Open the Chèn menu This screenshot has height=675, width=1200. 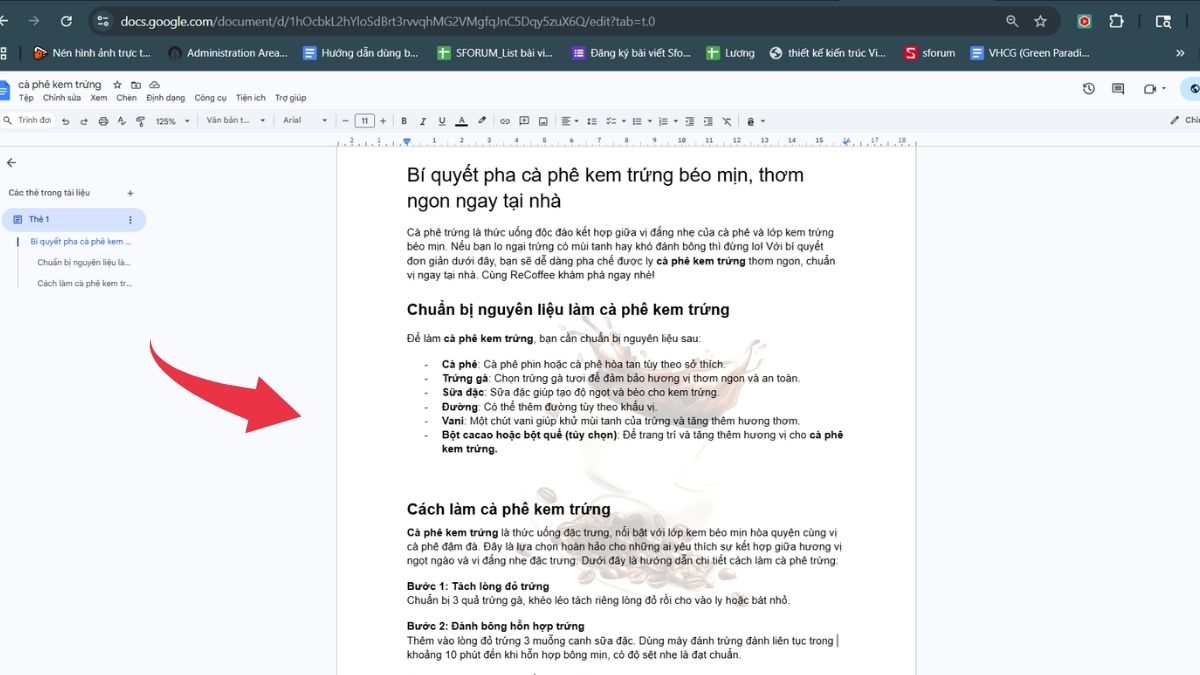[x=127, y=98]
